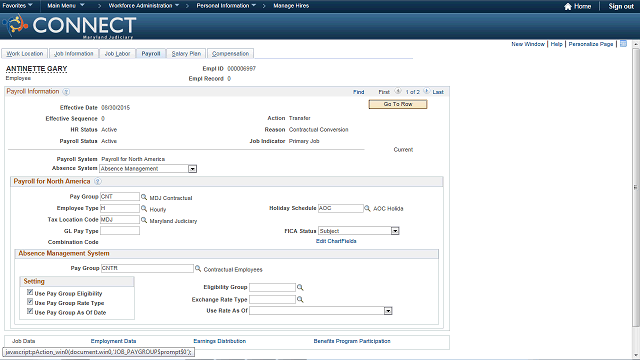640x360 pixels.
Task: Open the Employment Data link
Action: click(113, 341)
